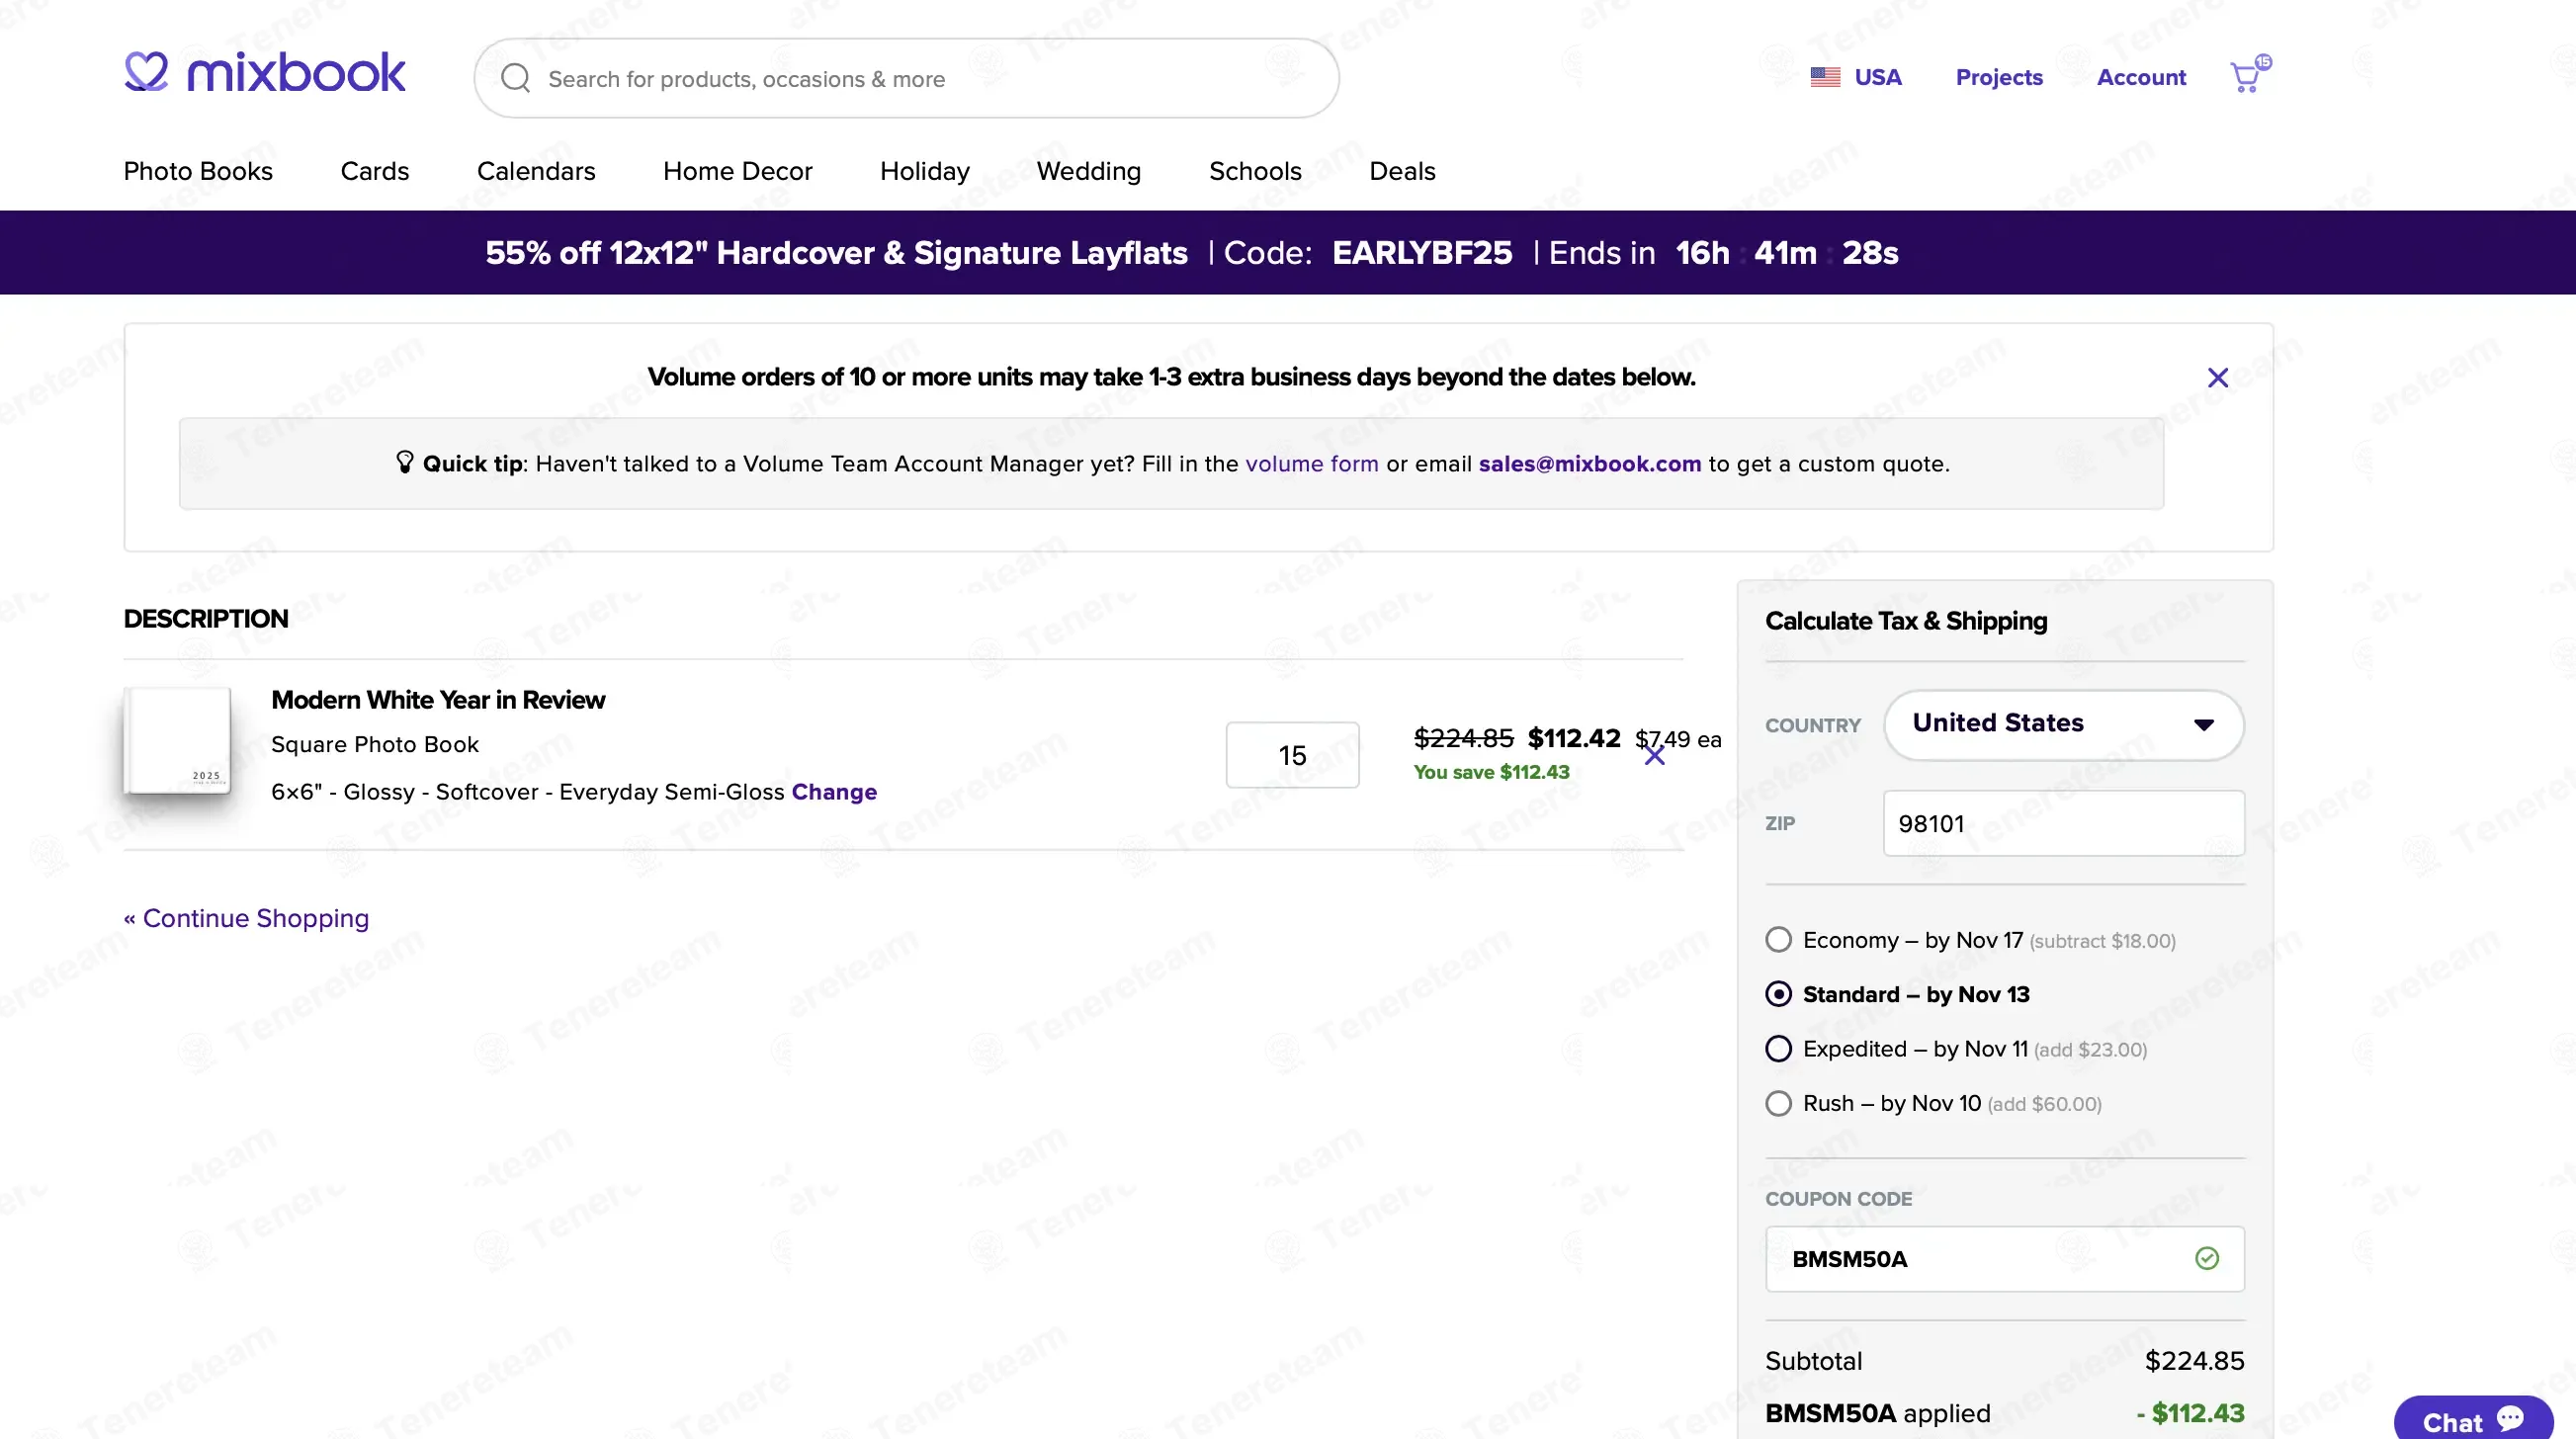Select Standard shipping by Nov 13

tap(1778, 994)
